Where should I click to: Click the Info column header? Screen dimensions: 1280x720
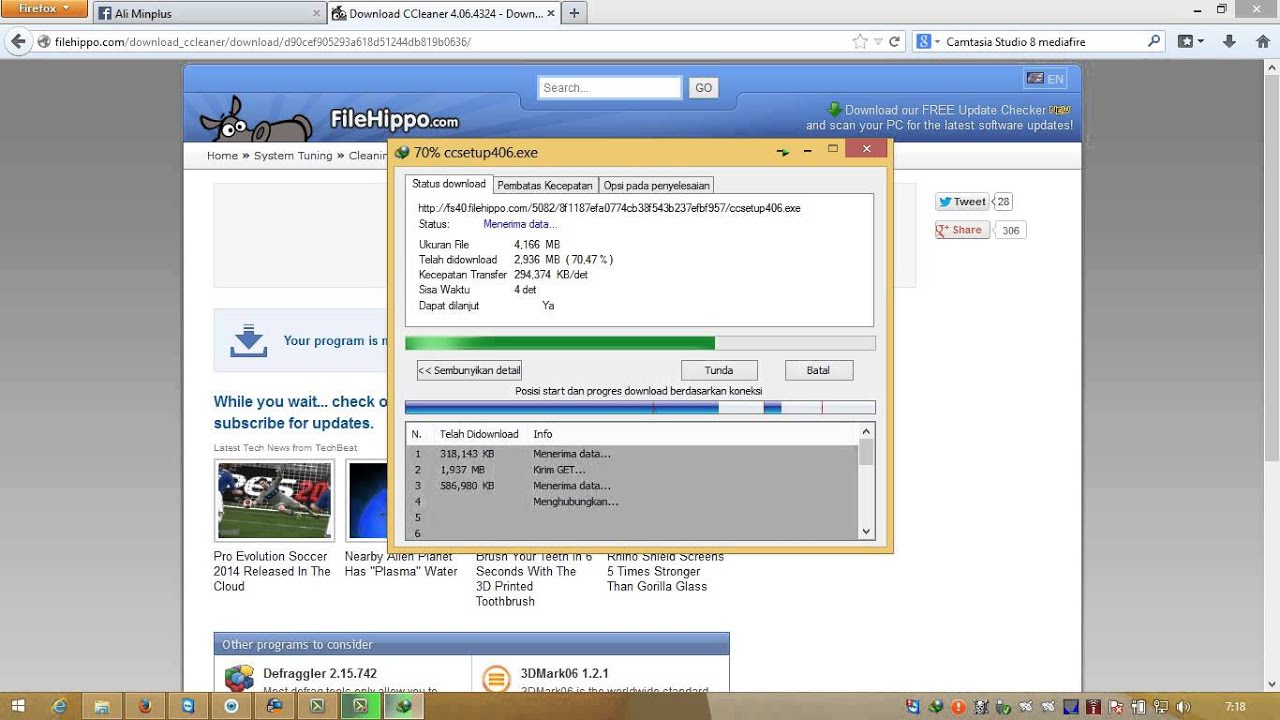(543, 434)
